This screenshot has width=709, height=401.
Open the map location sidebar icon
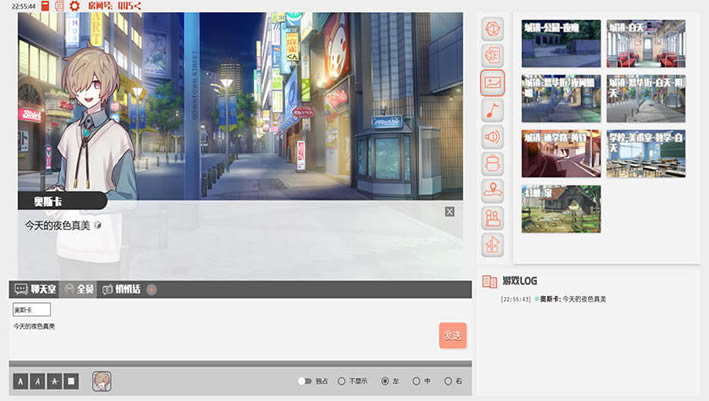492,190
